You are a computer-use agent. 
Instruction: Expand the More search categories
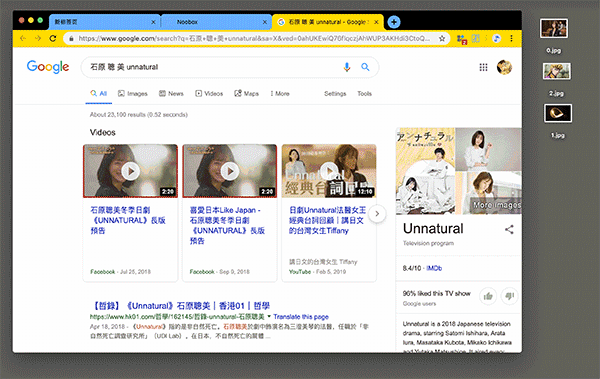[280, 93]
